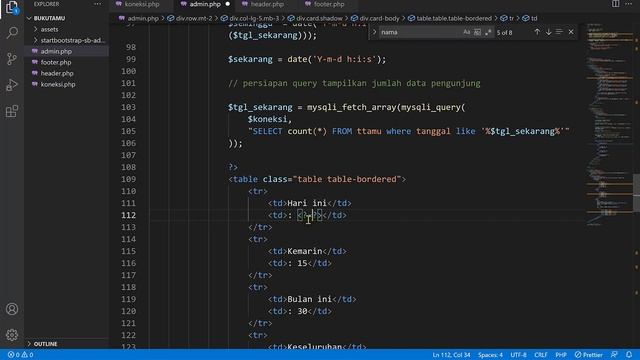Open Explorer more actions ellipsis

coord(97,4)
